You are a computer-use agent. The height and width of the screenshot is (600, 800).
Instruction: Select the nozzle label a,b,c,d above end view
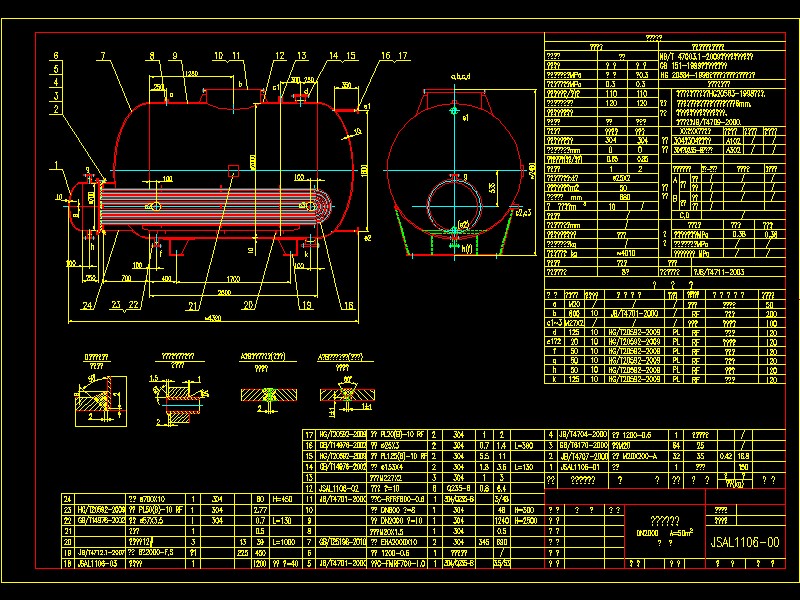point(460,76)
